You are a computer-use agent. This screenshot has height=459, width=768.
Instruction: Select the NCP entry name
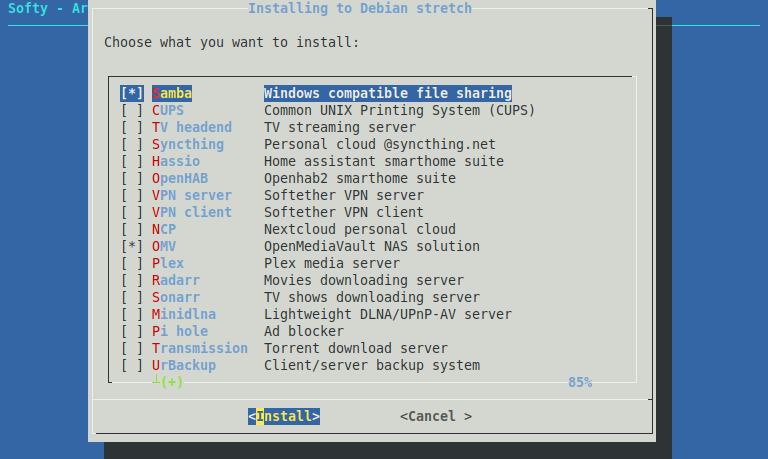[164, 229]
